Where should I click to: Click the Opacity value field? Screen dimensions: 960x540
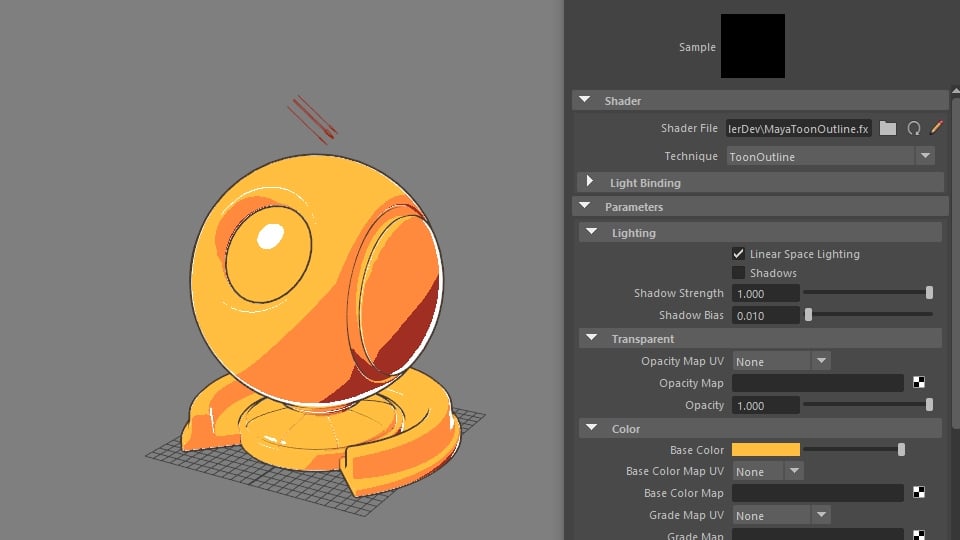click(x=765, y=405)
